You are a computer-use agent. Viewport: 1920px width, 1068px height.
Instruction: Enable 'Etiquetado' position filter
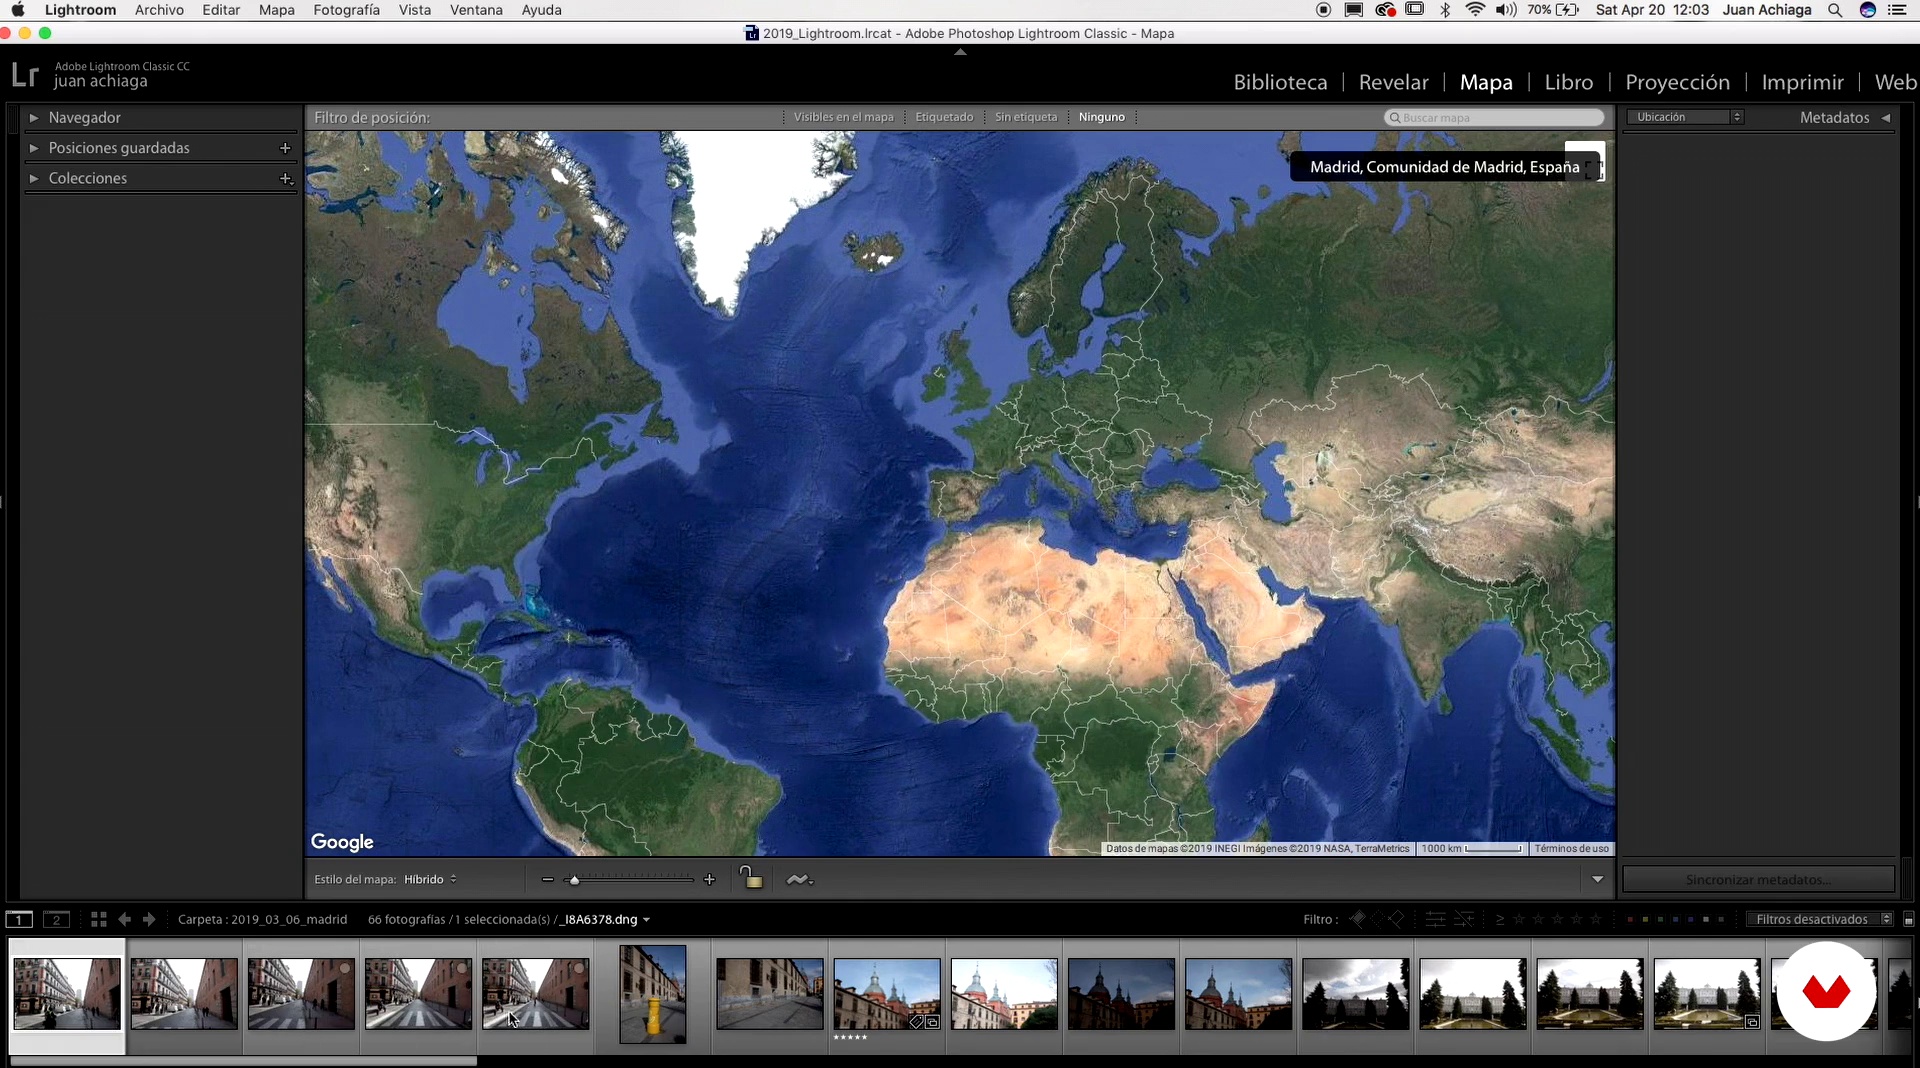(x=944, y=117)
